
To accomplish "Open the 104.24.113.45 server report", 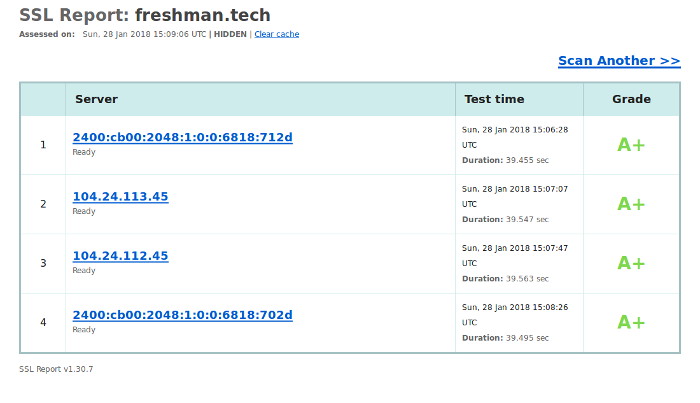I will [x=120, y=197].
